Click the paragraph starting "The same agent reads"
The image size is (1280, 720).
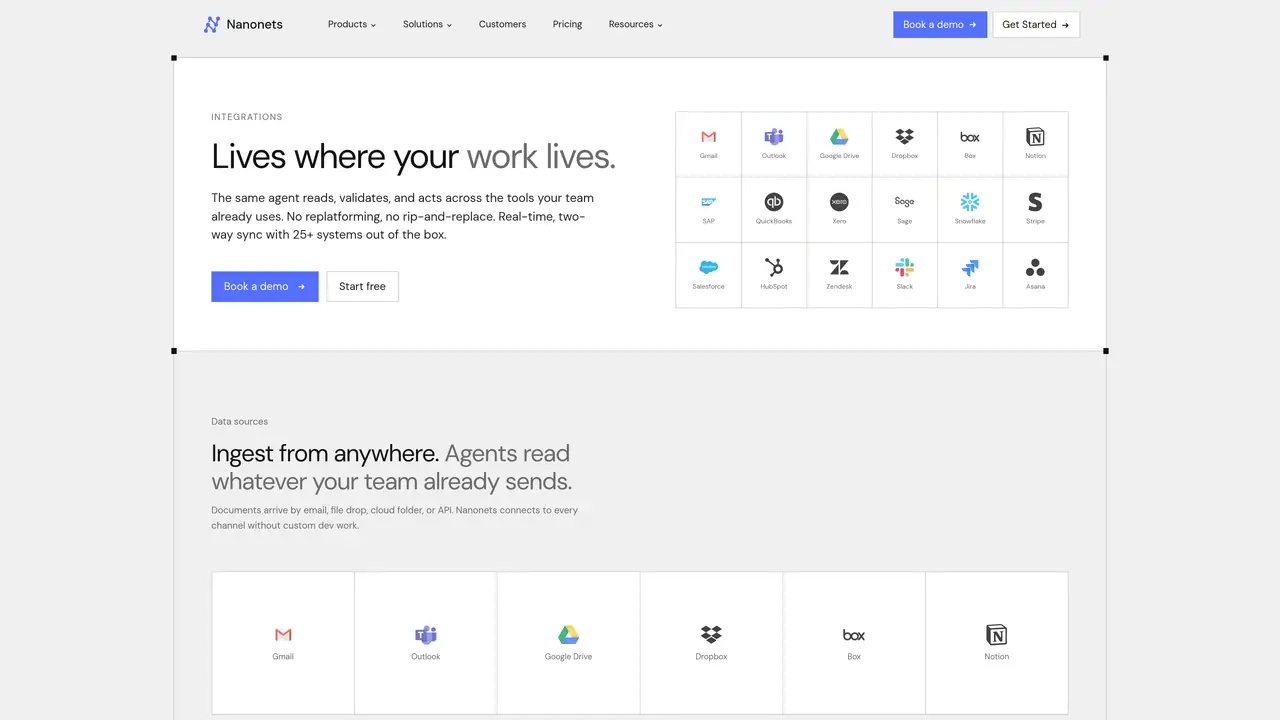pyautogui.click(x=403, y=216)
